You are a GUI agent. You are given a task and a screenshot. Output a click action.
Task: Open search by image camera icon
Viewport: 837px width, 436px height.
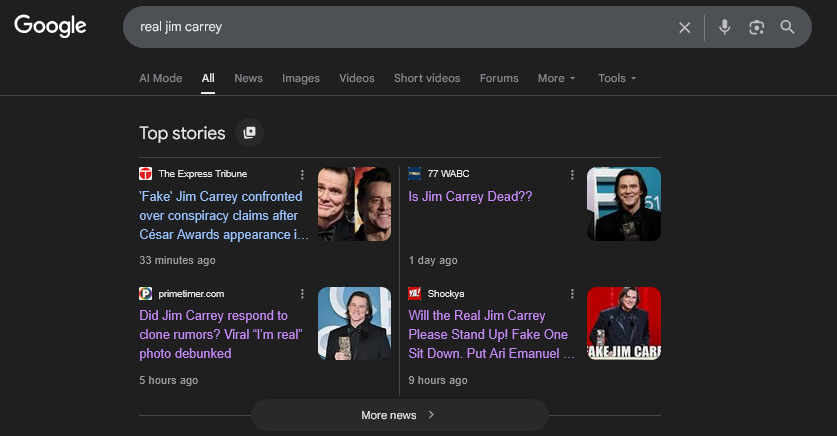point(756,27)
